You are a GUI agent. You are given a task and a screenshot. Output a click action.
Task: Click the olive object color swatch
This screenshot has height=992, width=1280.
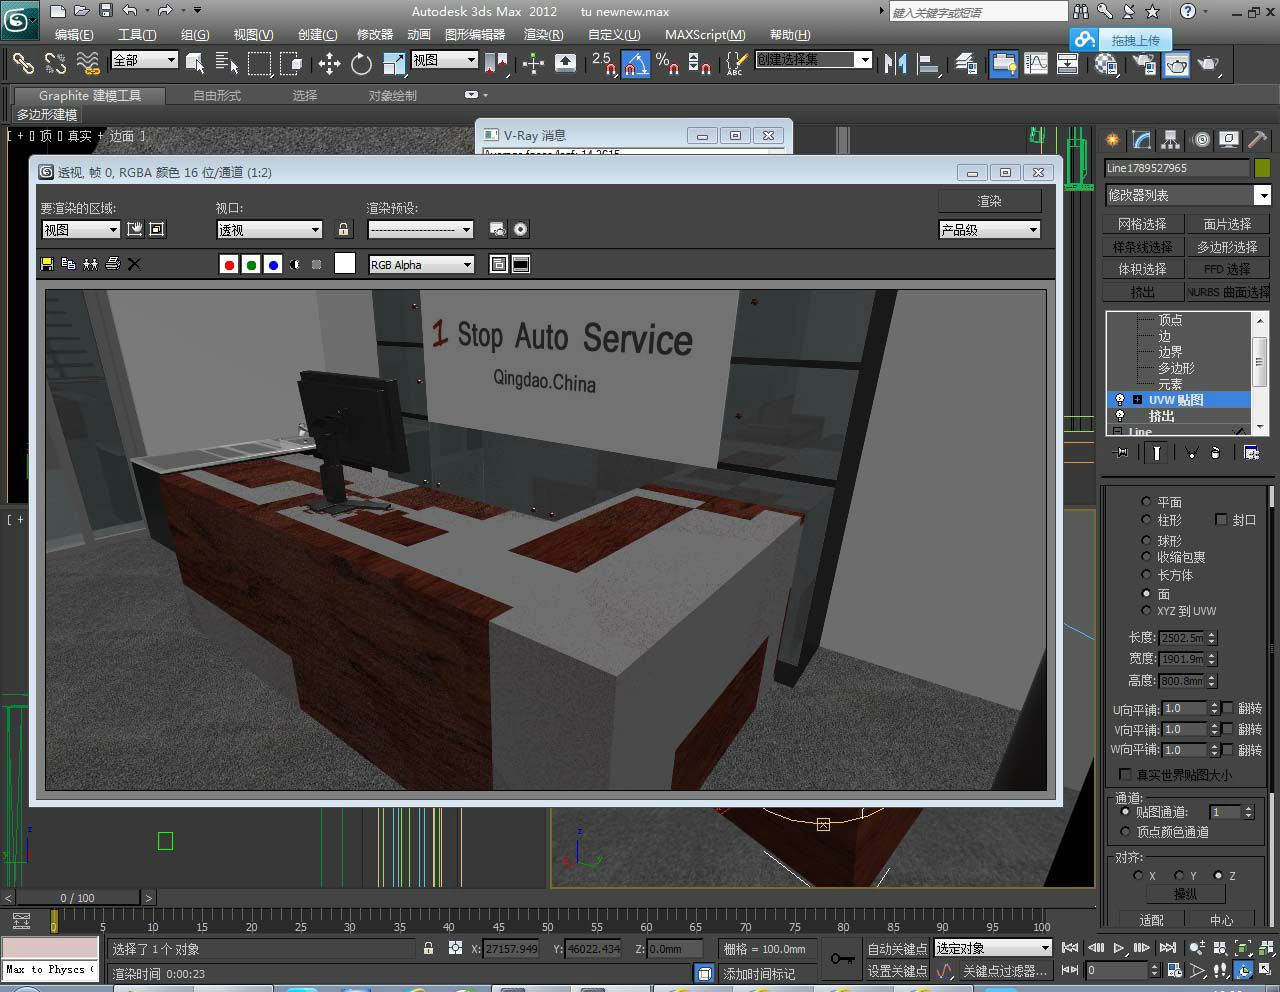coord(1262,168)
